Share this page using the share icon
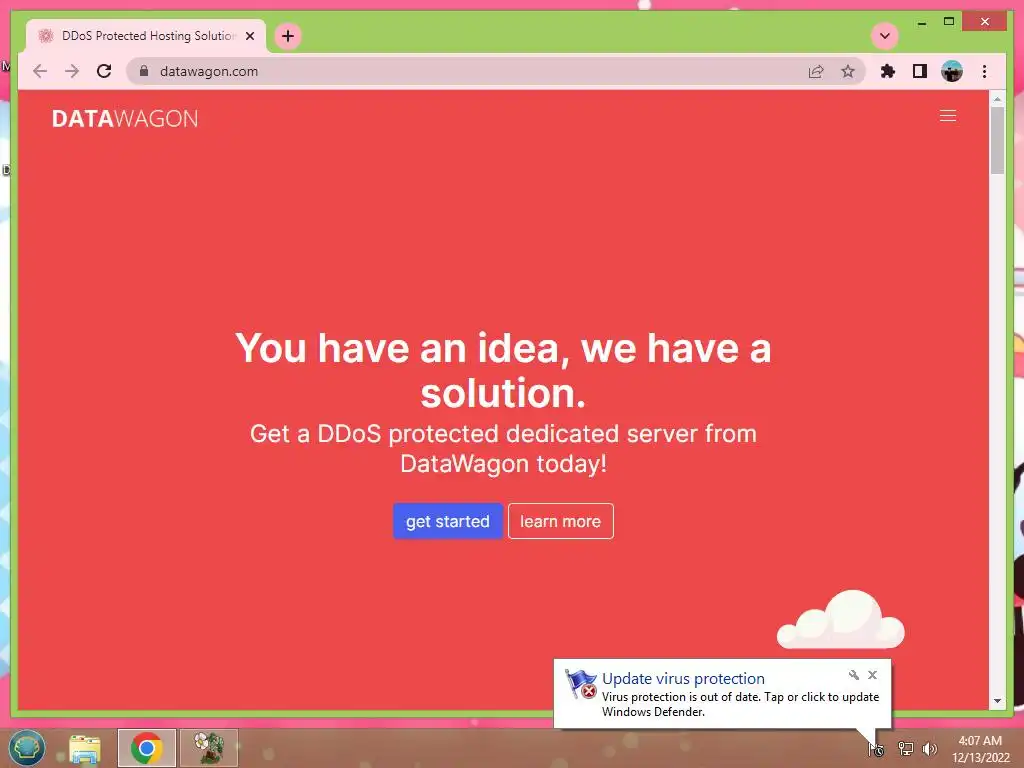Viewport: 1024px width, 768px height. tap(816, 71)
